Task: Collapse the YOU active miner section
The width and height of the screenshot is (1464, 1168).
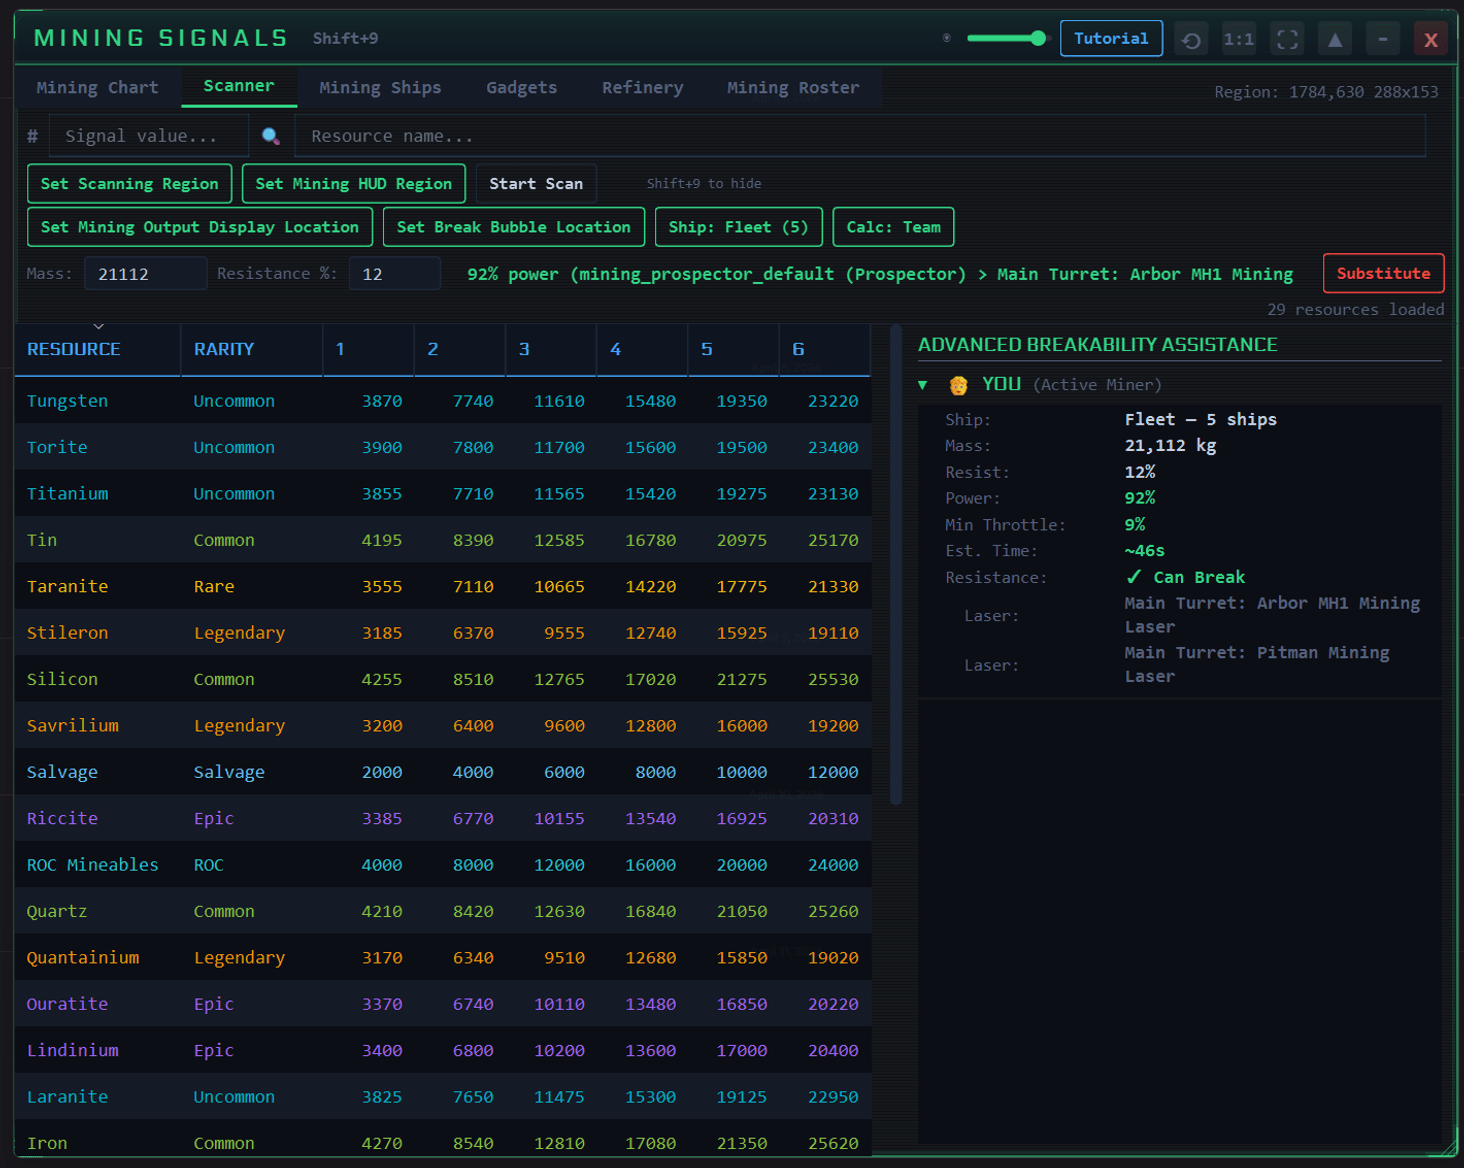Action: coord(923,385)
